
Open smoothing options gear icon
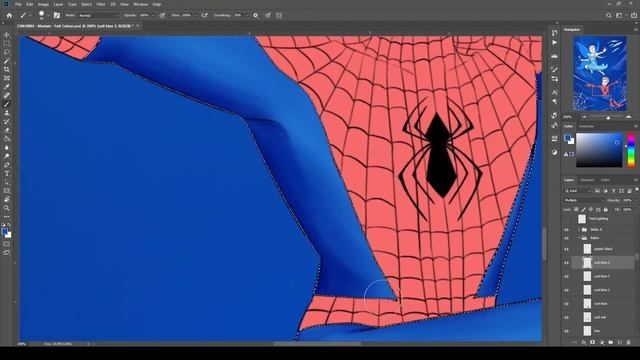pyautogui.click(x=256, y=16)
